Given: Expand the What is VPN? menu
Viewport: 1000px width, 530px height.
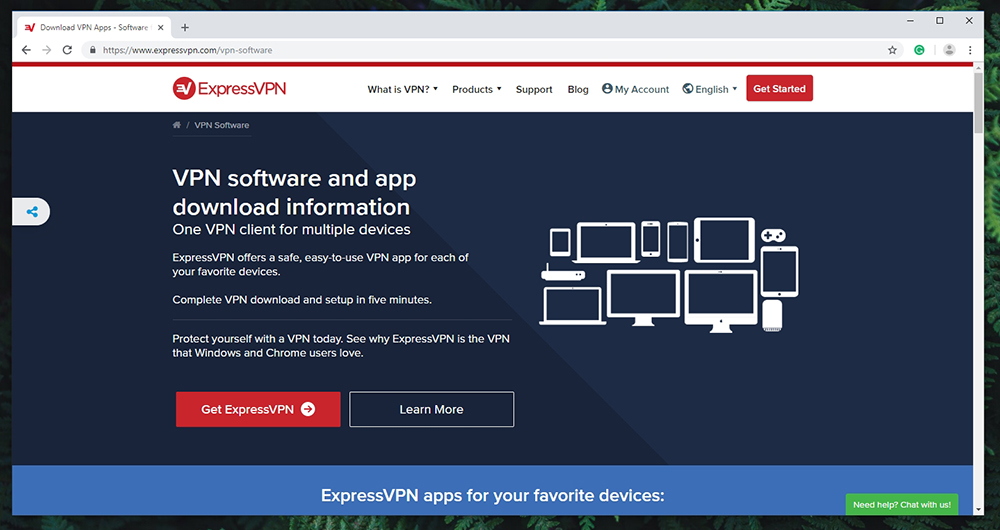Looking at the screenshot, I should [402, 89].
